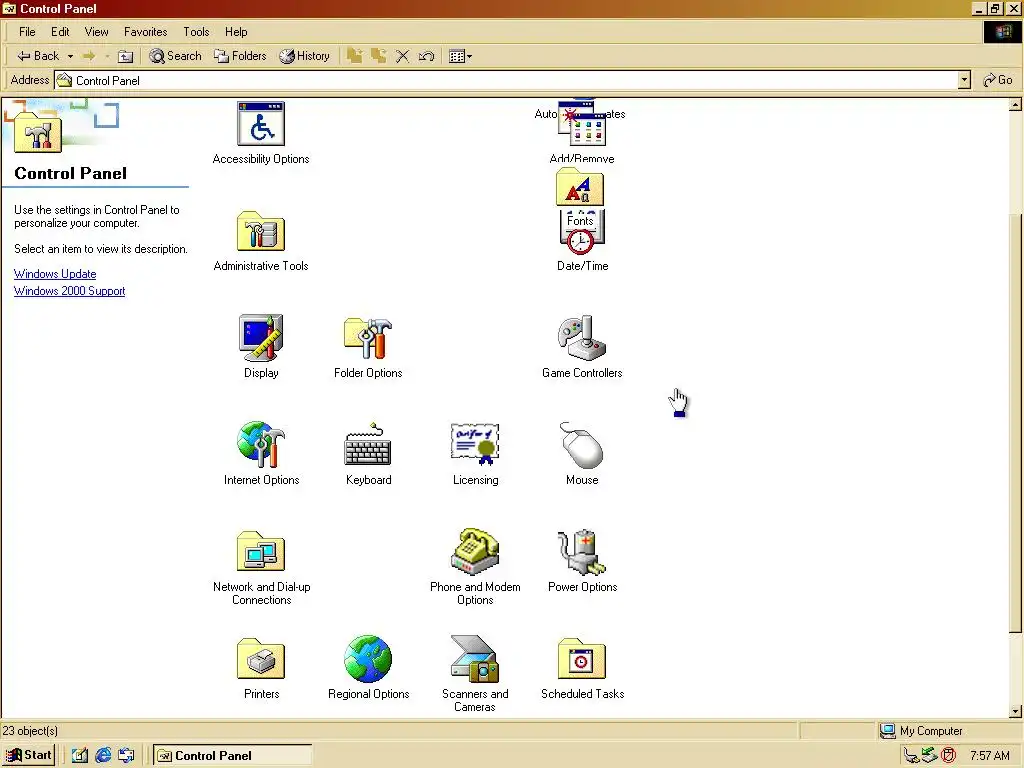This screenshot has height=768, width=1024.
Task: Click the 7:57 AM clock
Action: click(989, 756)
